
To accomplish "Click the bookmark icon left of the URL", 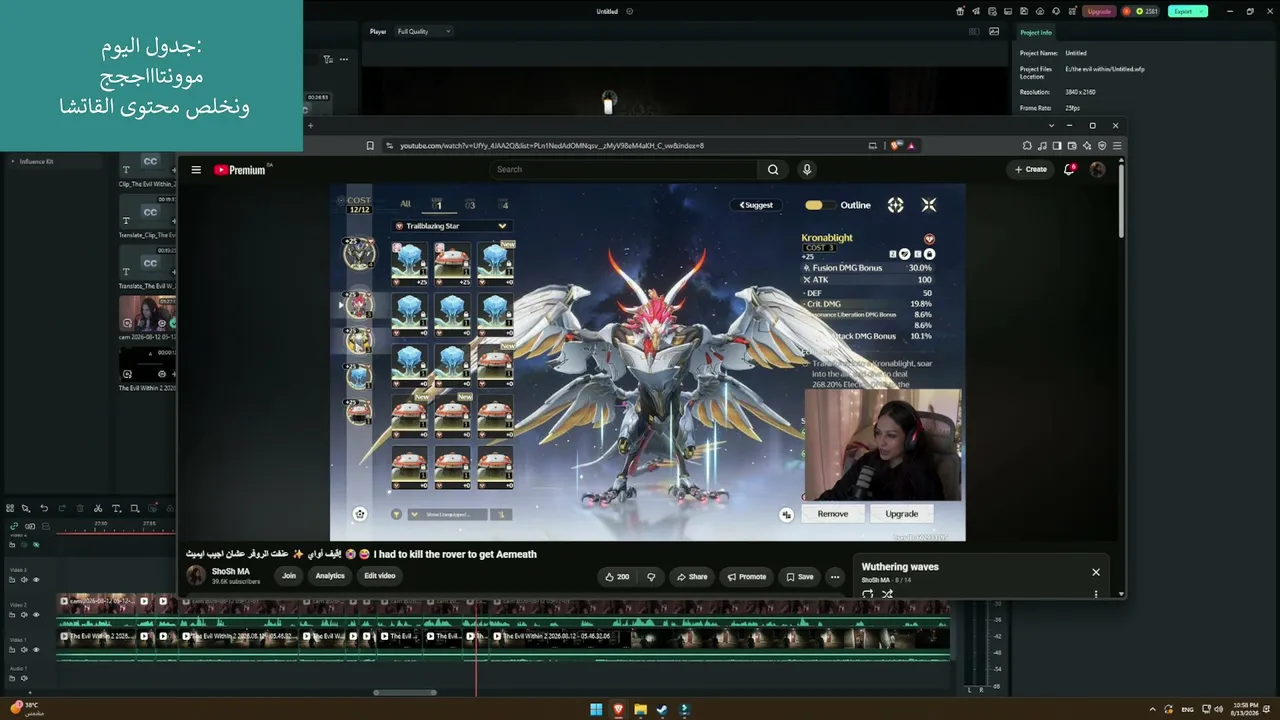I will (x=370, y=146).
